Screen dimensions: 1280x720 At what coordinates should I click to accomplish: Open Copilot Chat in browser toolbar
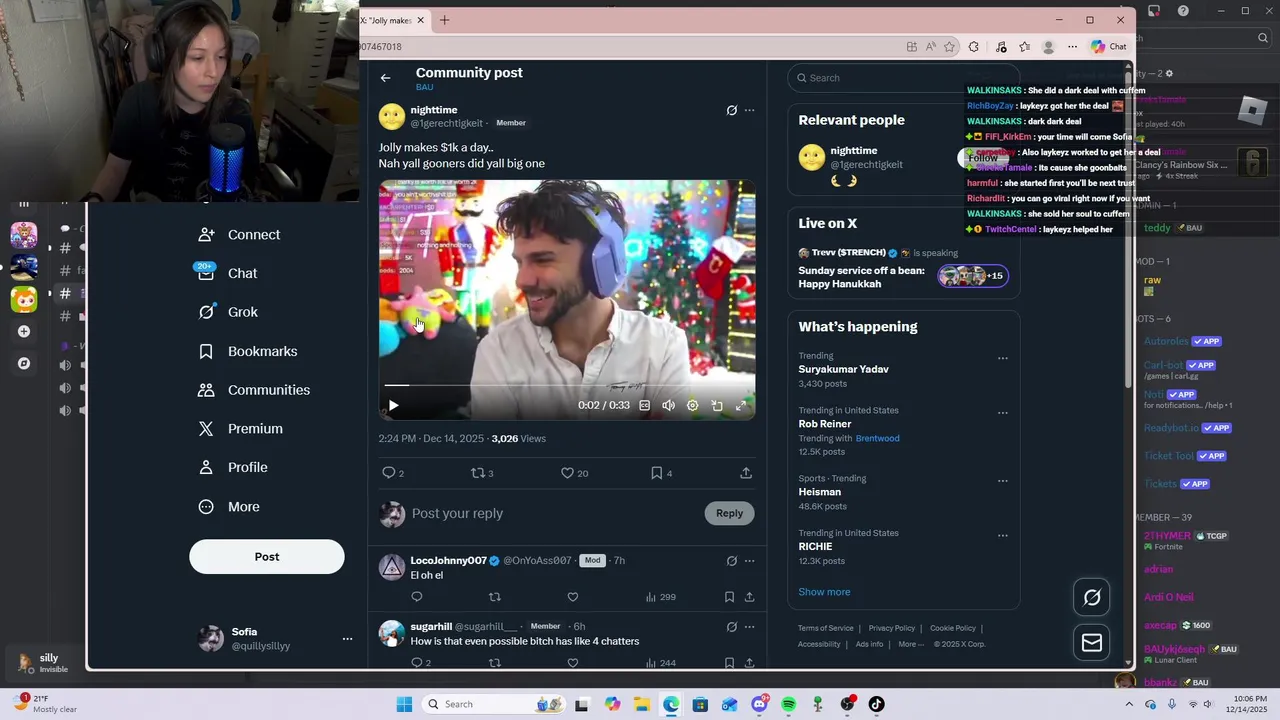[x=1109, y=47]
